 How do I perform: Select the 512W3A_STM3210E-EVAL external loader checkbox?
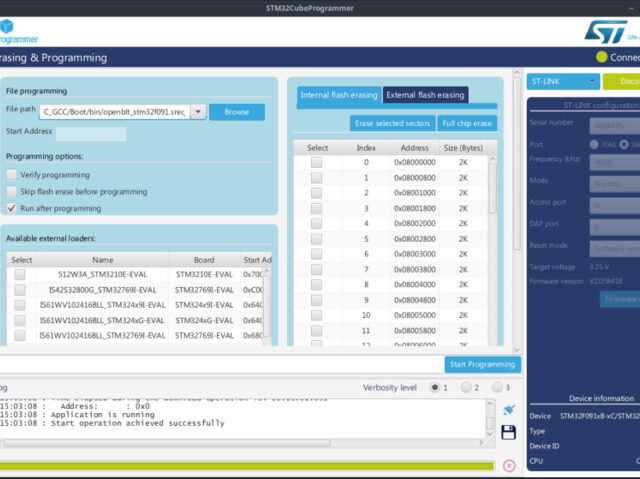click(x=20, y=274)
